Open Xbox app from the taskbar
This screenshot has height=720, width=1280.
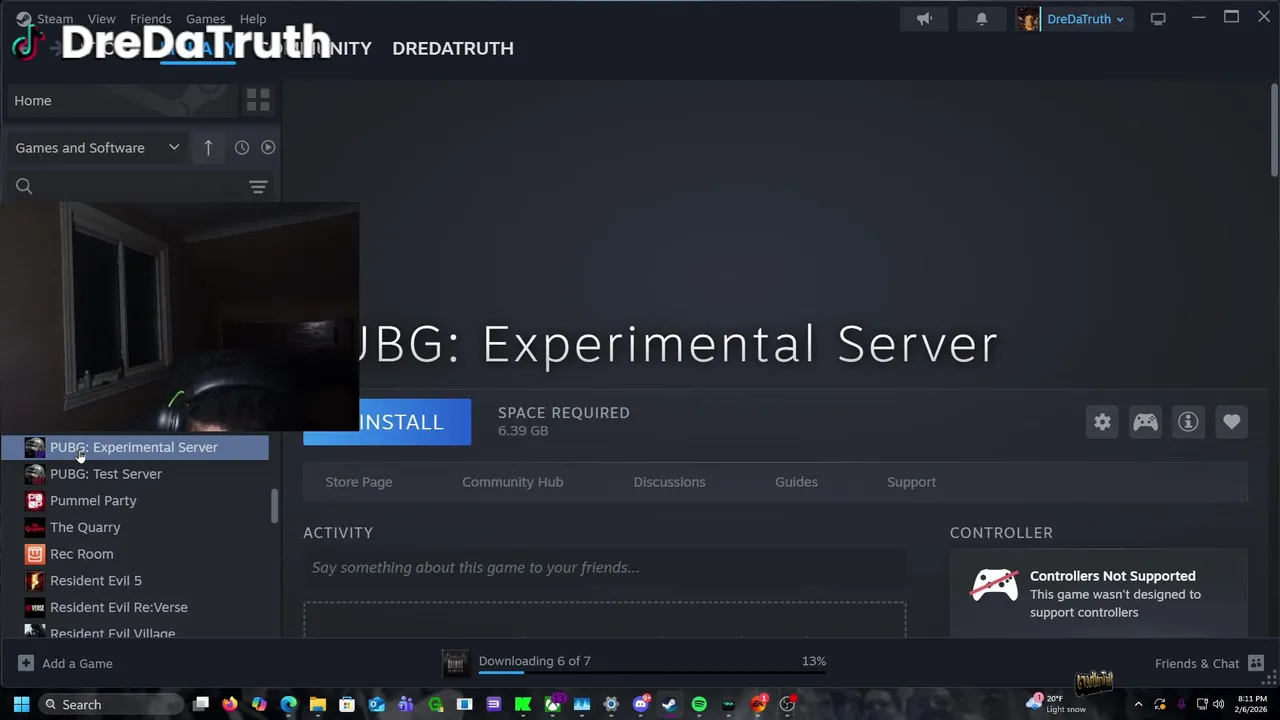(552, 705)
